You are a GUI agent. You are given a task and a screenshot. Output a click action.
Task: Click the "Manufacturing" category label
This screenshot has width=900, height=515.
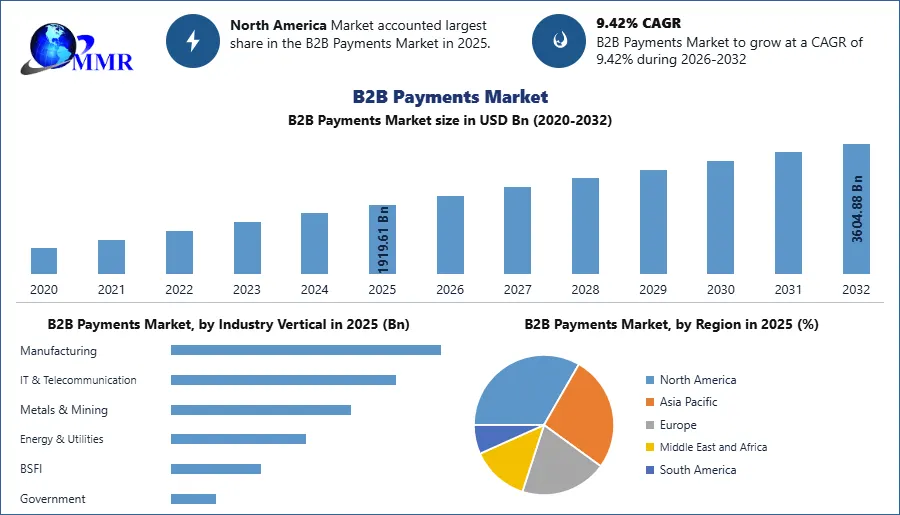pyautogui.click(x=59, y=351)
